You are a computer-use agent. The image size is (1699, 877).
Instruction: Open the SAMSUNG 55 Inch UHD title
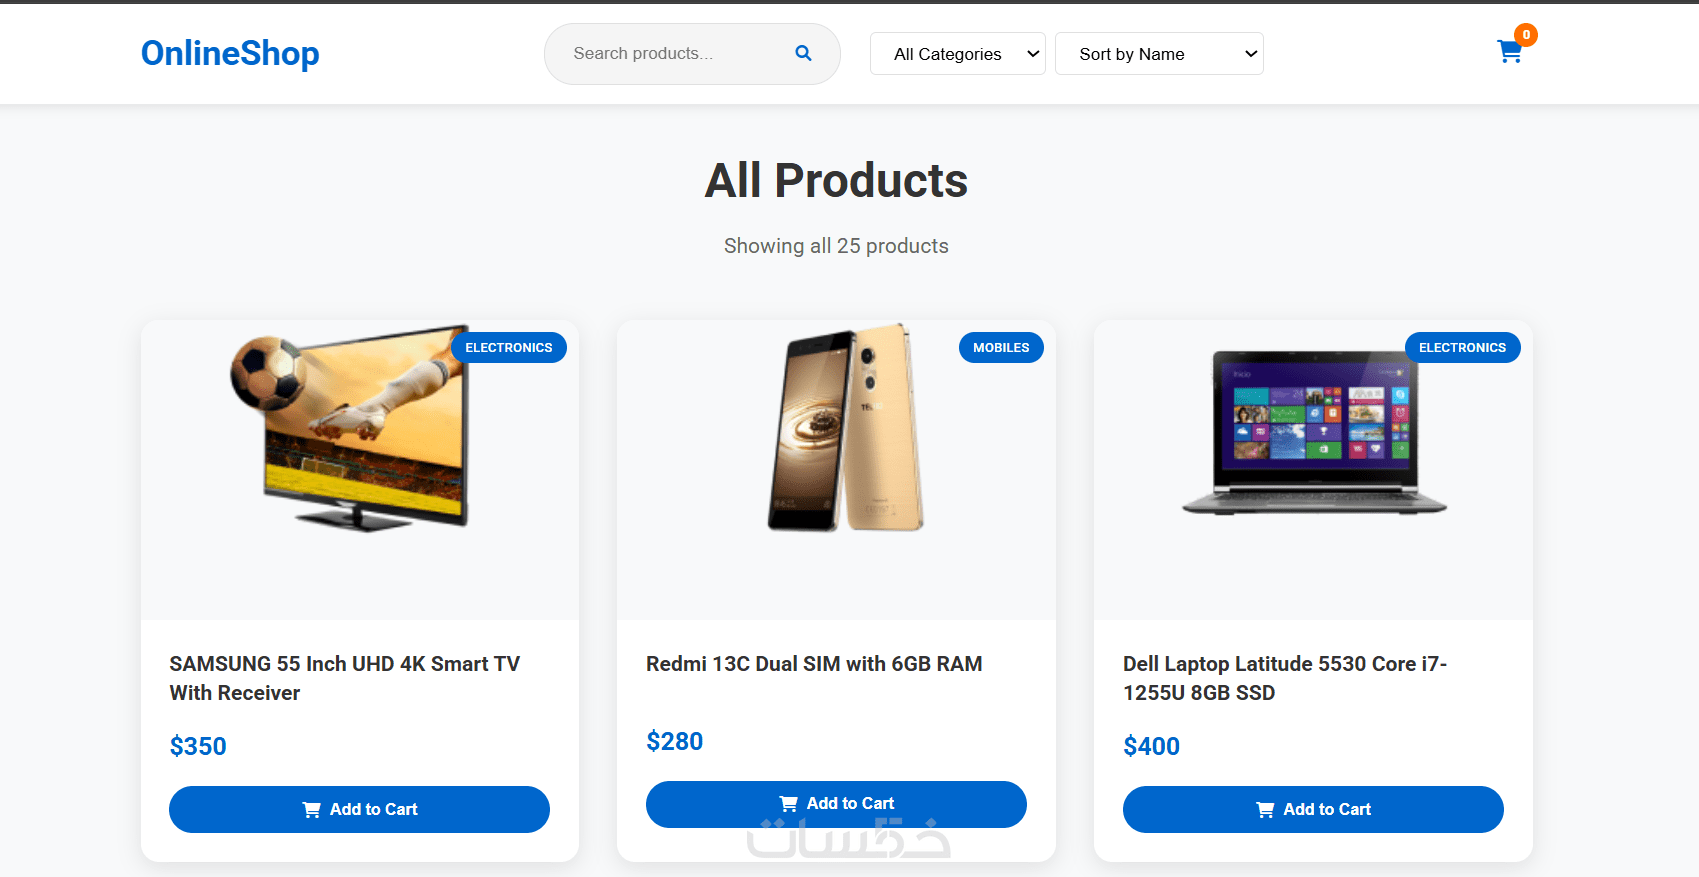(345, 678)
